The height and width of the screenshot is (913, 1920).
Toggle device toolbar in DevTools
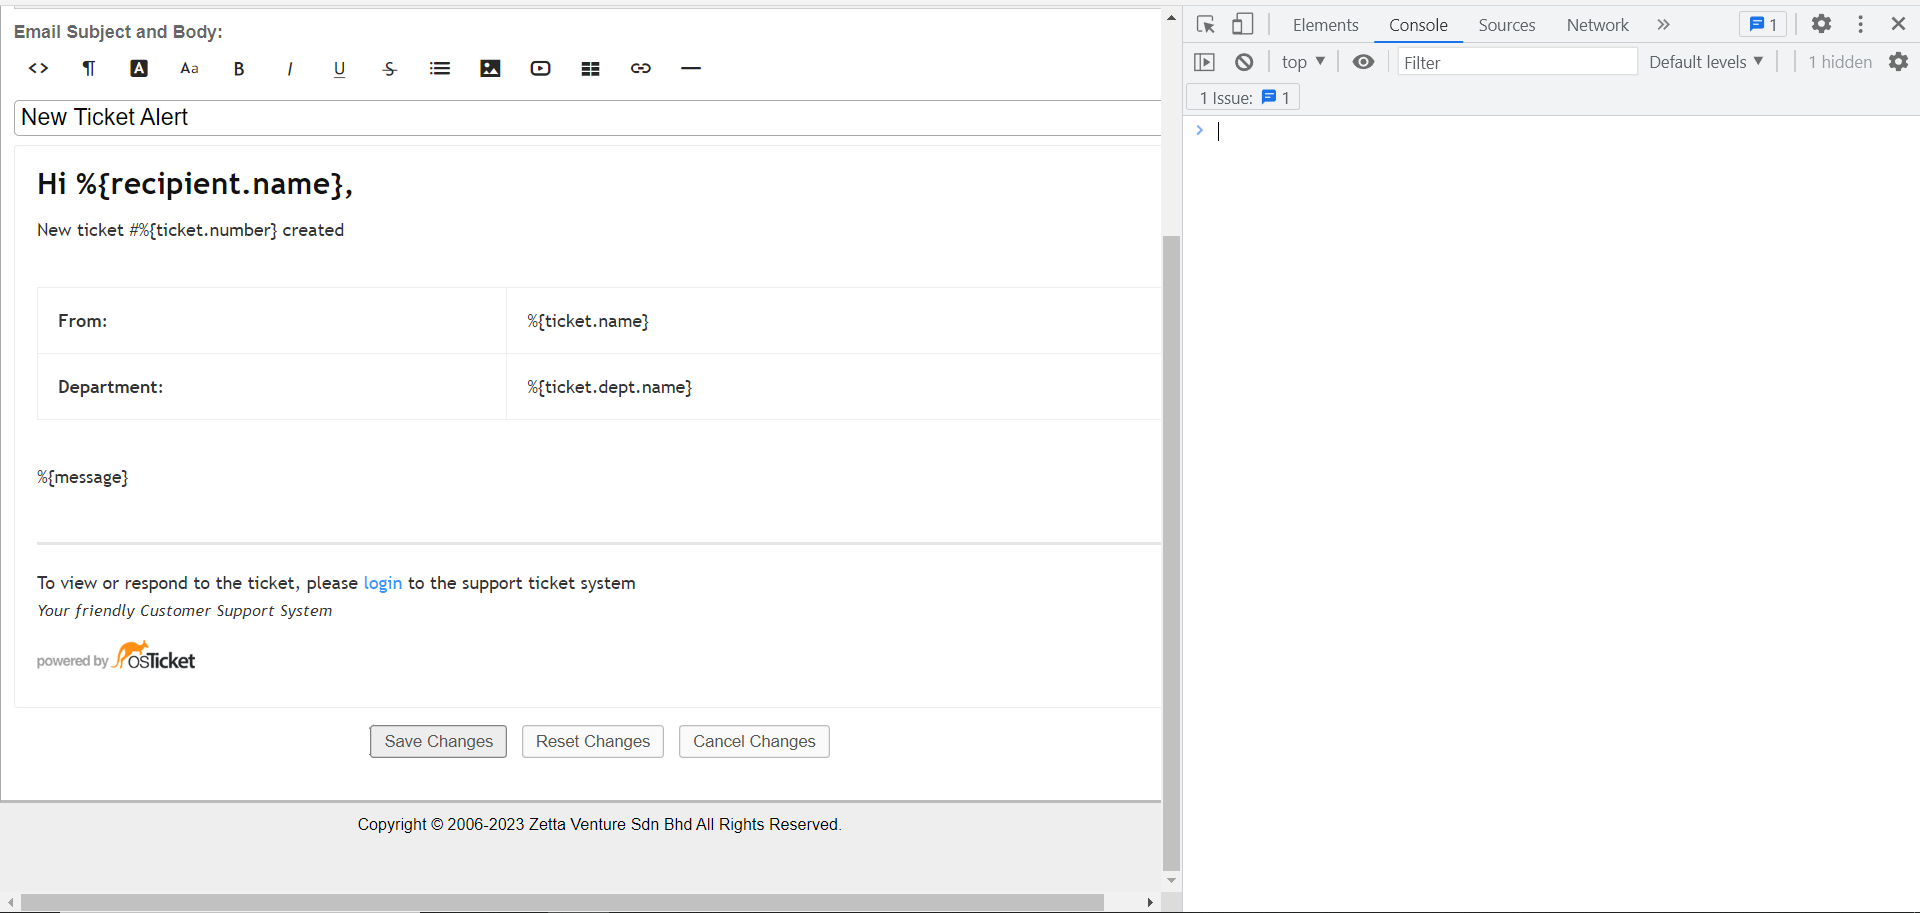pos(1243,24)
